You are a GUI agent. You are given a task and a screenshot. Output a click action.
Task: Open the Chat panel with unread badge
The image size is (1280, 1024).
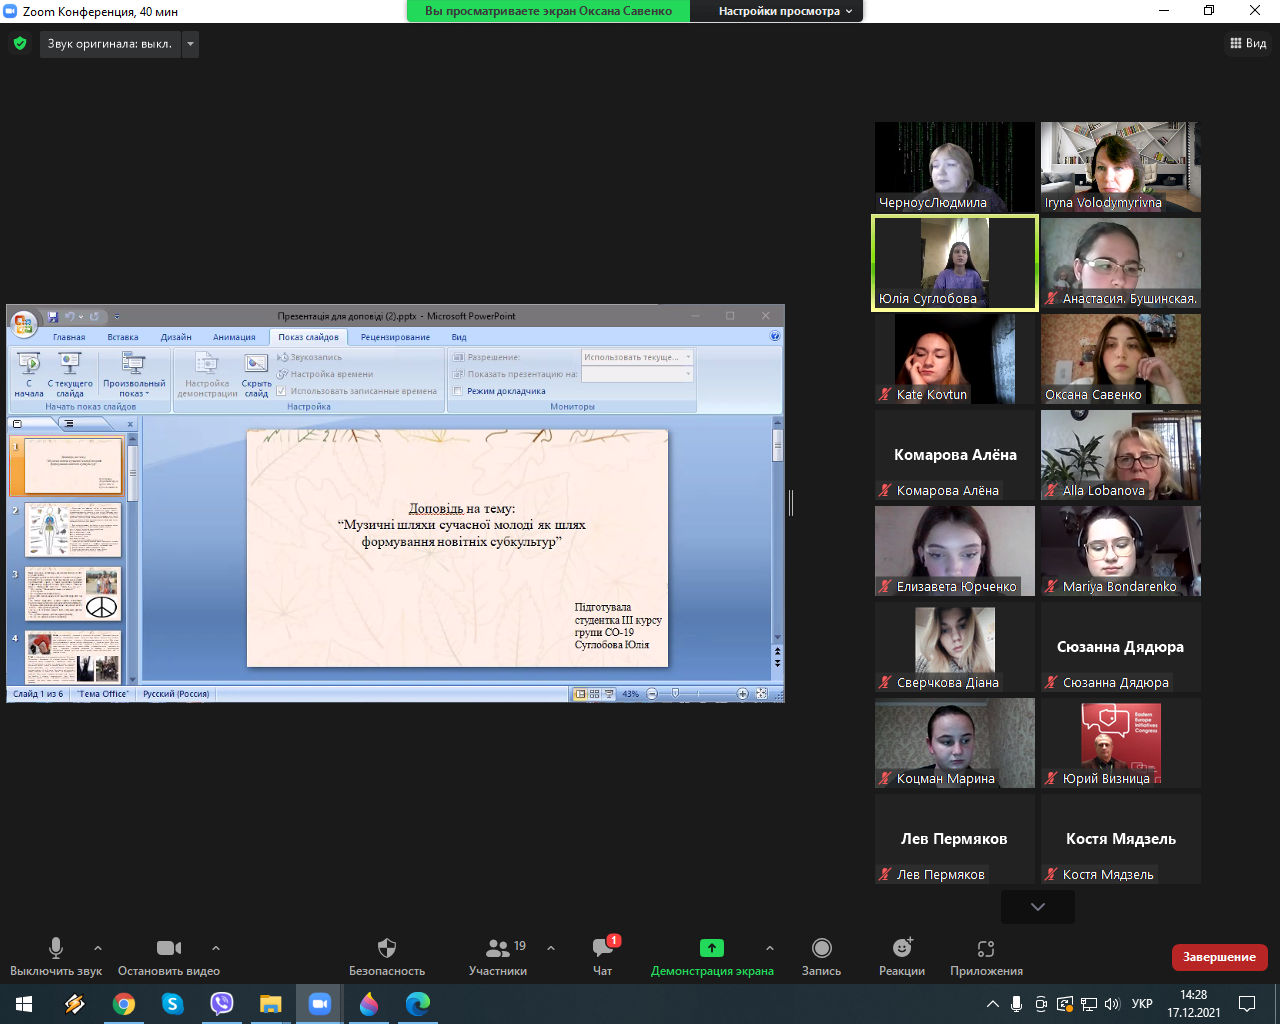[603, 957]
